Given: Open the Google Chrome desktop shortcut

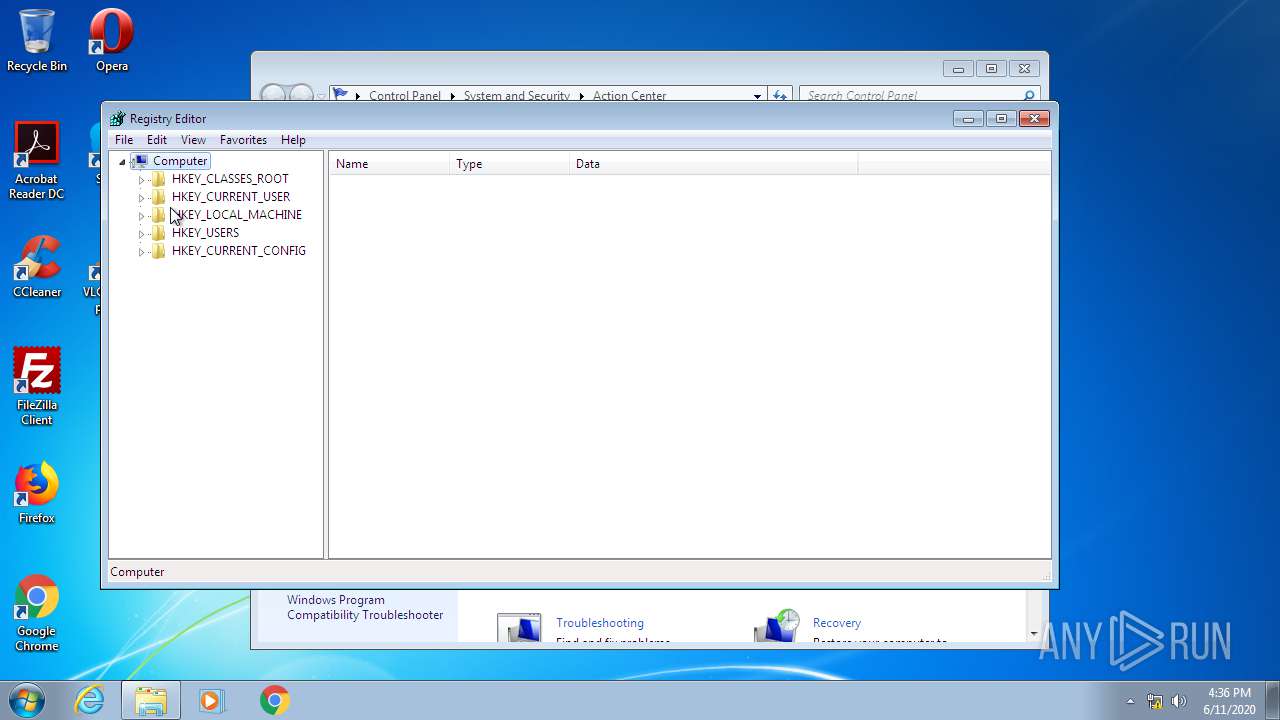Looking at the screenshot, I should pyautogui.click(x=37, y=613).
